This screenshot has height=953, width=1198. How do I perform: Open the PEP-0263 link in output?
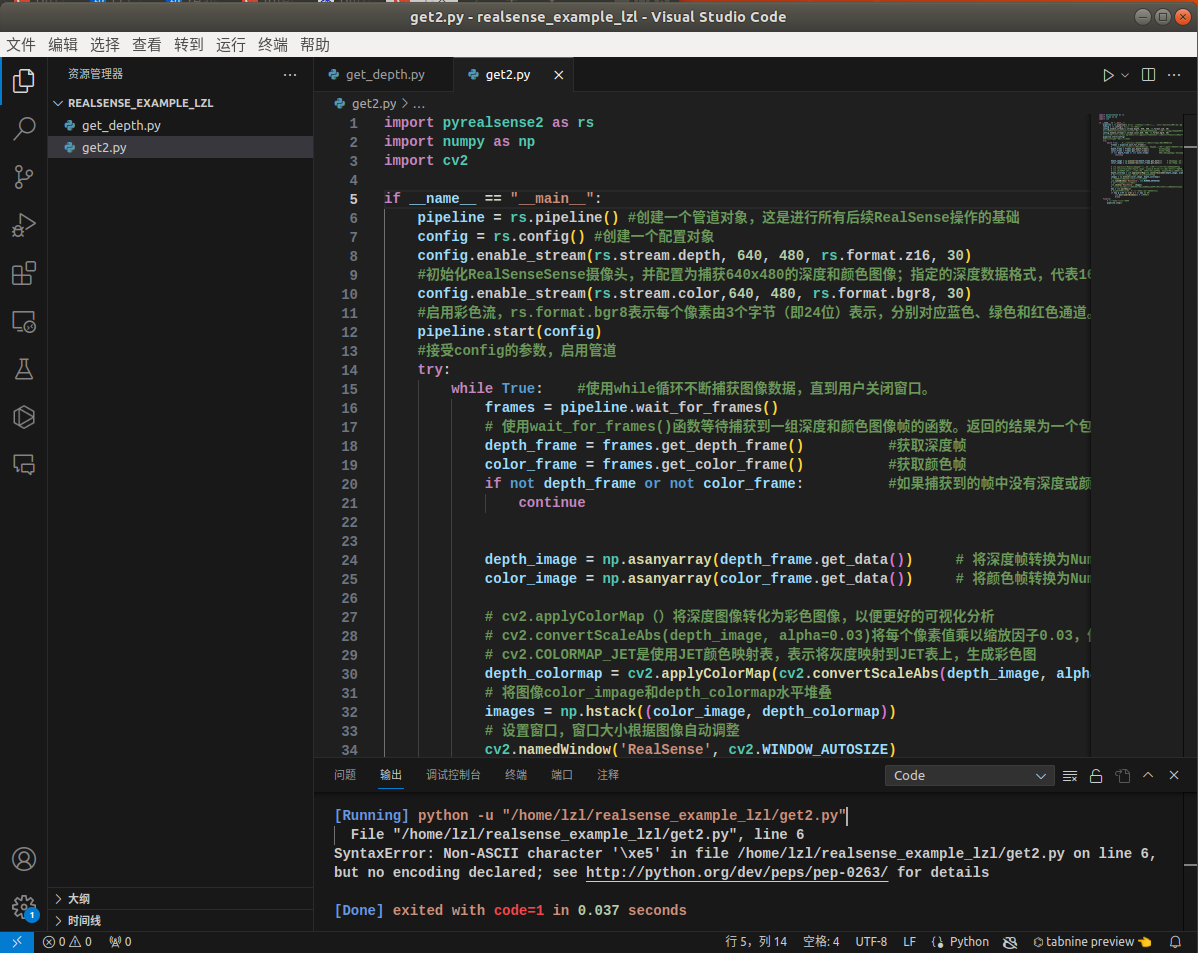tap(738, 873)
